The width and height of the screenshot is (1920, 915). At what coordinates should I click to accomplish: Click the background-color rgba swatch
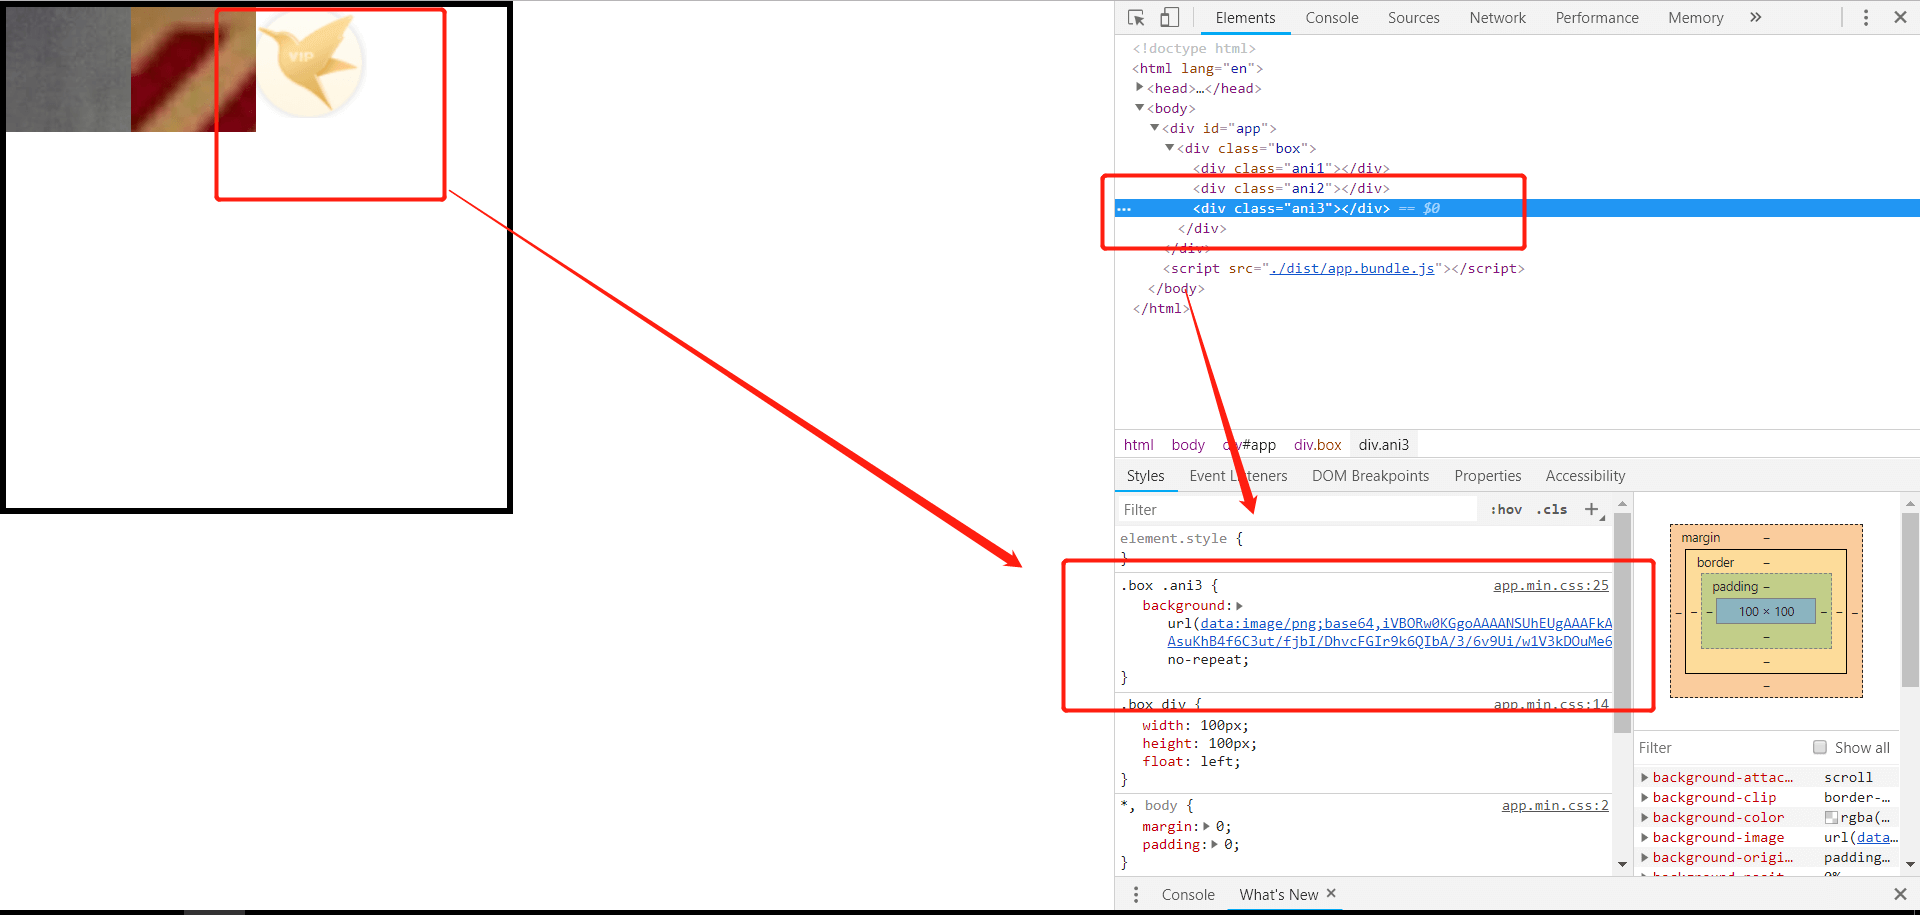pyautogui.click(x=1831, y=817)
